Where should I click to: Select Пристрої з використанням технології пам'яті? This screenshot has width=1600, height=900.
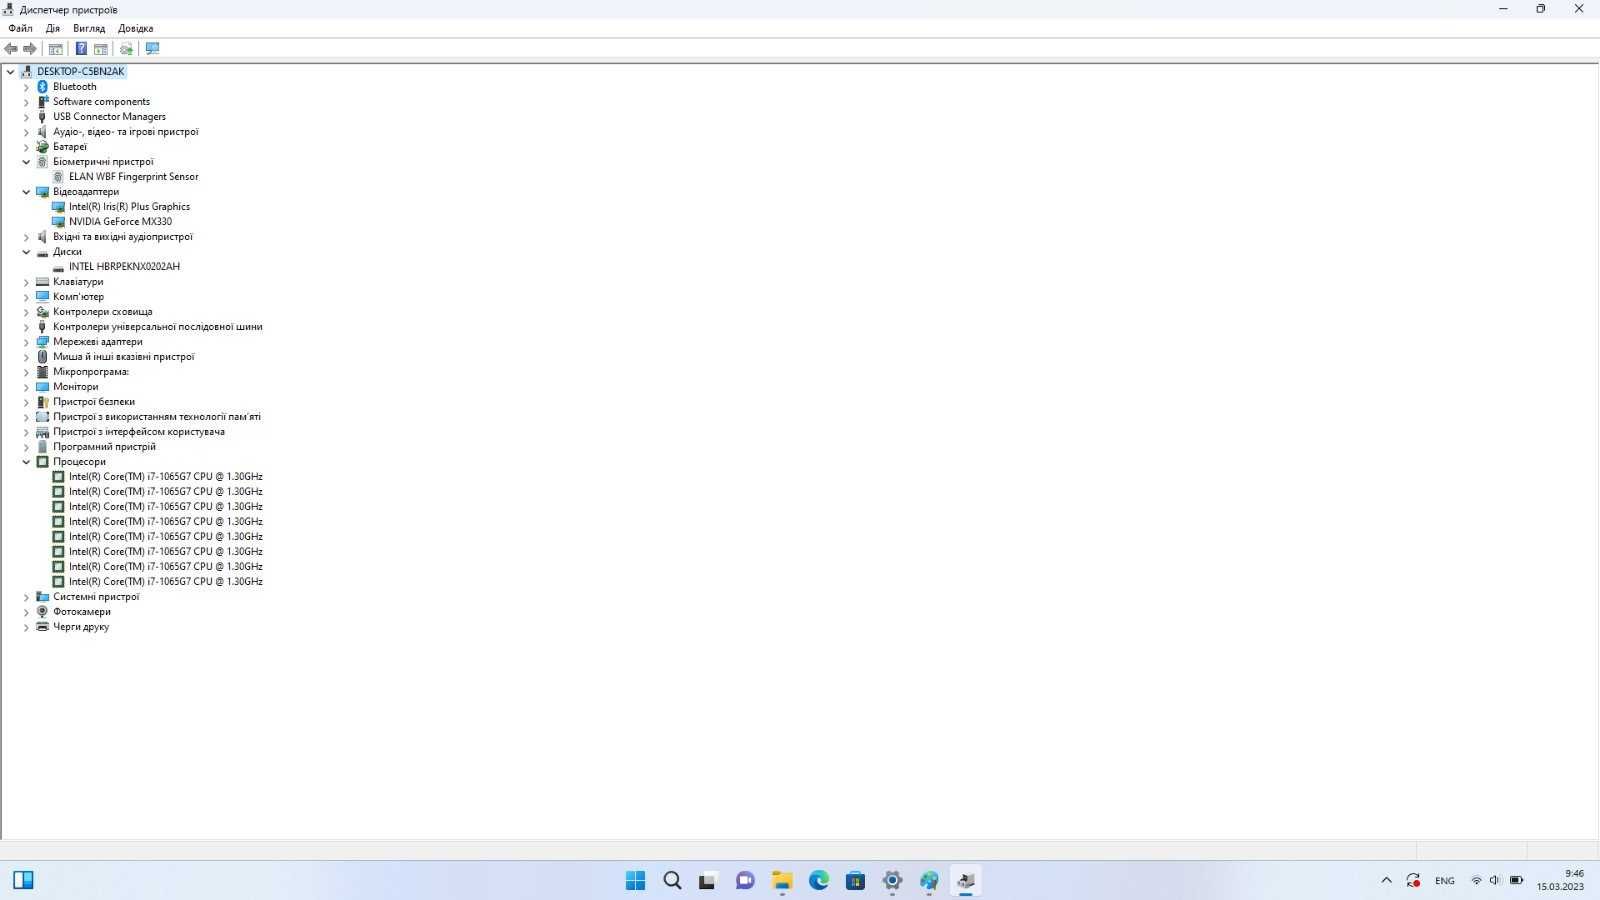[x=157, y=416]
